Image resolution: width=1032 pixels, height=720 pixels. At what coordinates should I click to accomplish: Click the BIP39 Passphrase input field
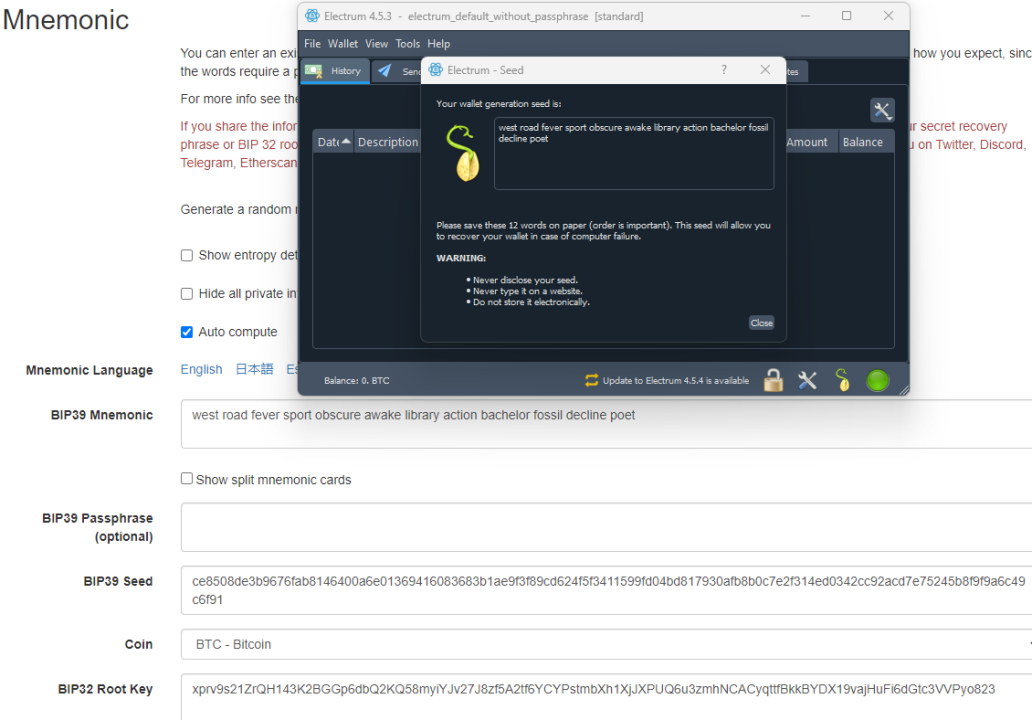pos(606,527)
